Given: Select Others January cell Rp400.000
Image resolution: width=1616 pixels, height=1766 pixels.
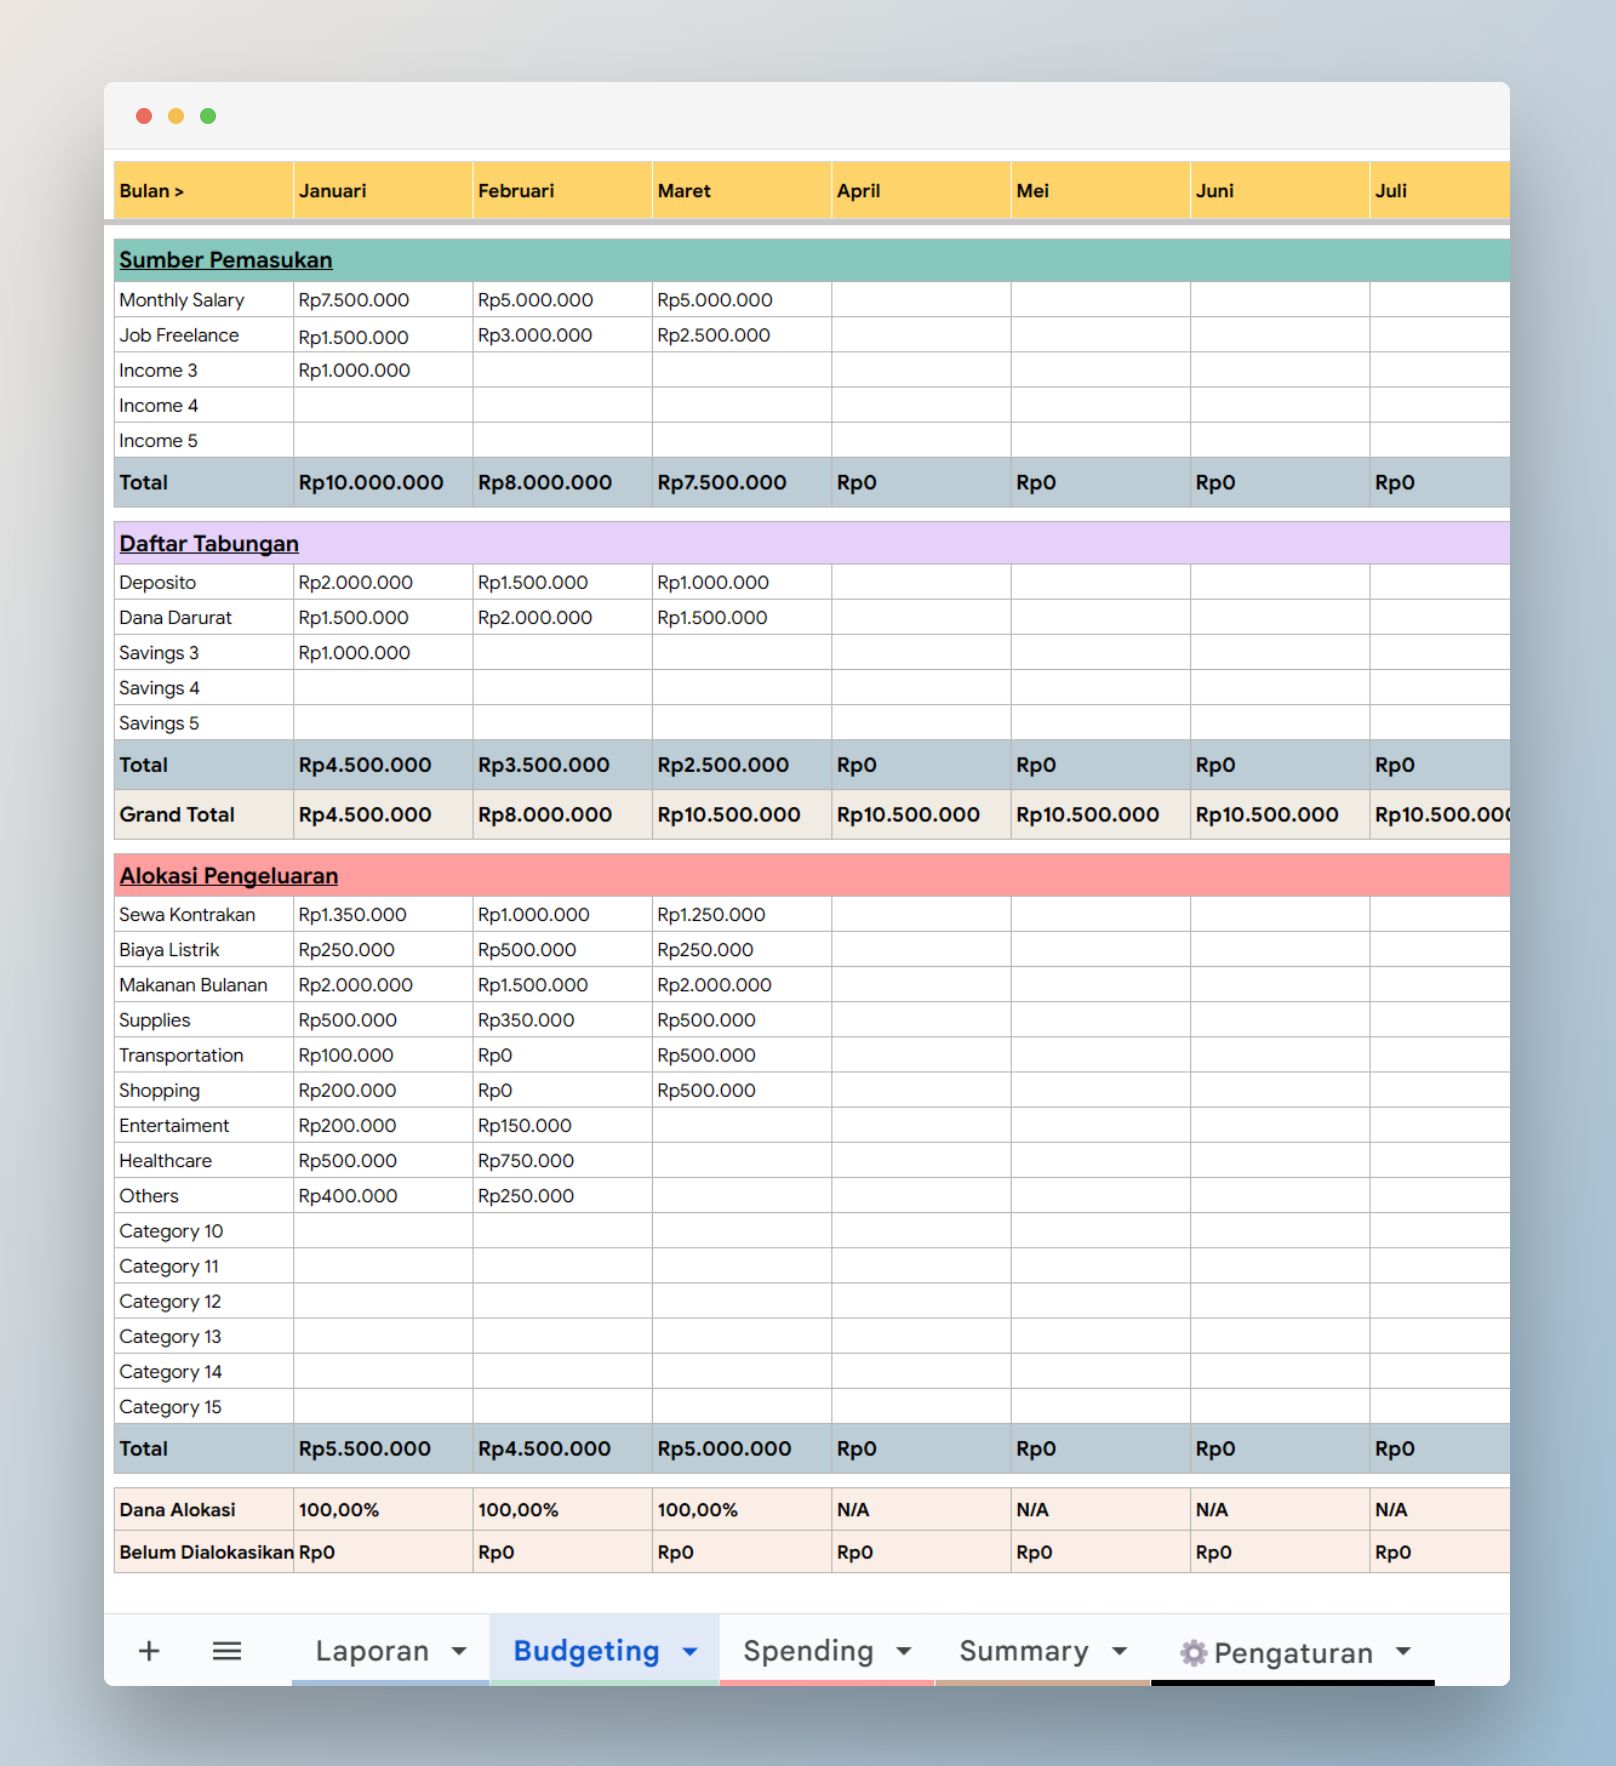Looking at the screenshot, I should click(383, 1196).
